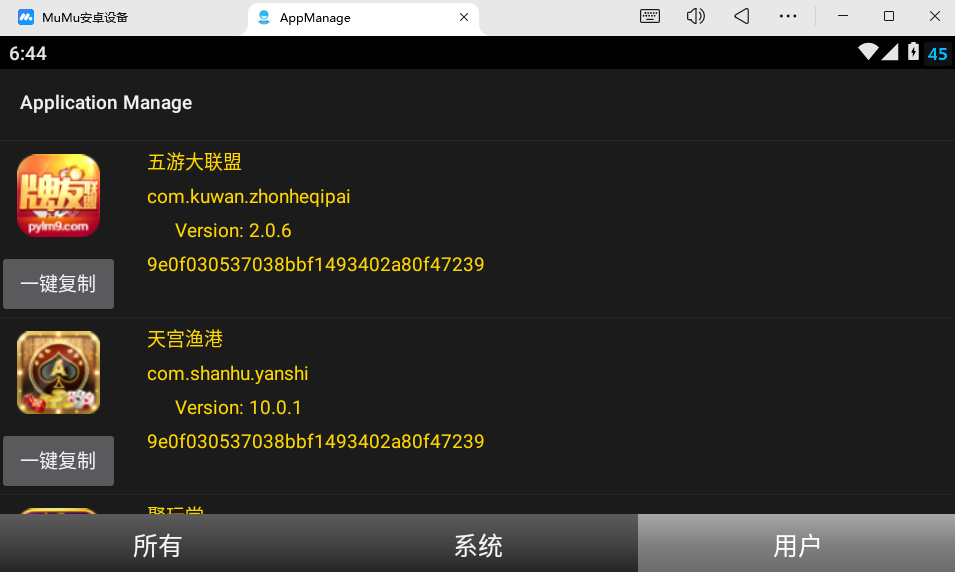This screenshot has width=955, height=572.
Task: Switch to the 系统 tab
Action: (478, 545)
